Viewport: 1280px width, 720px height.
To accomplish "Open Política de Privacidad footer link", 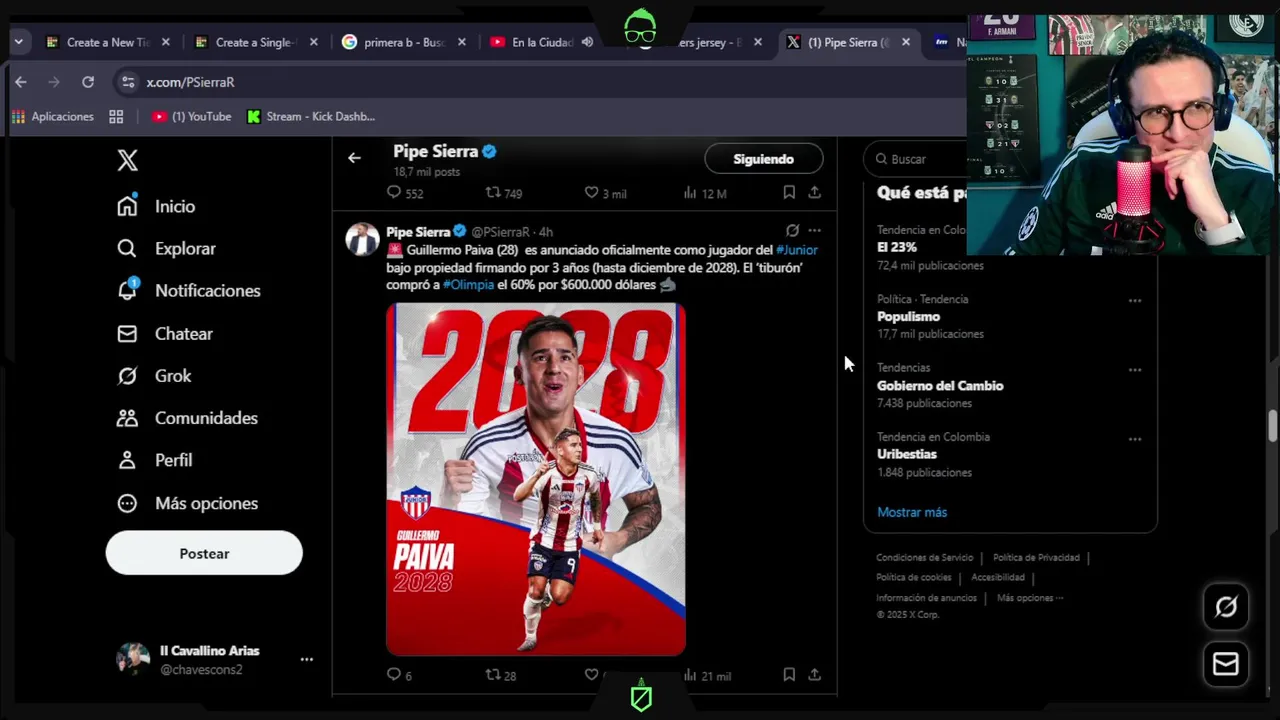I will click(1036, 558).
